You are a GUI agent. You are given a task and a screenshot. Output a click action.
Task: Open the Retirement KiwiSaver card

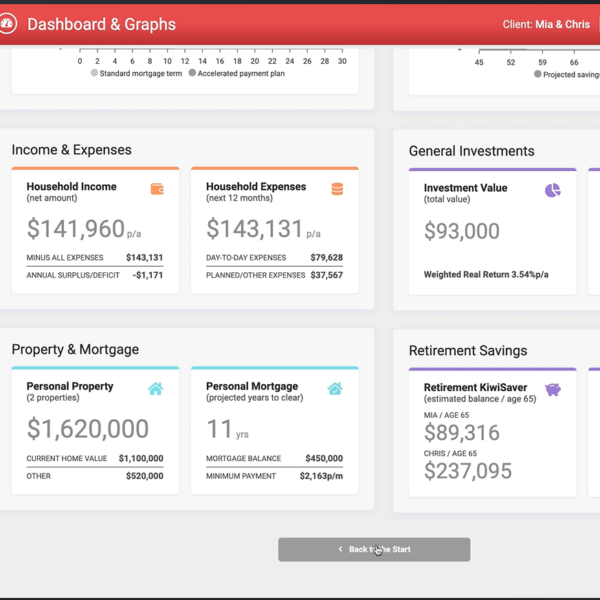coord(492,433)
